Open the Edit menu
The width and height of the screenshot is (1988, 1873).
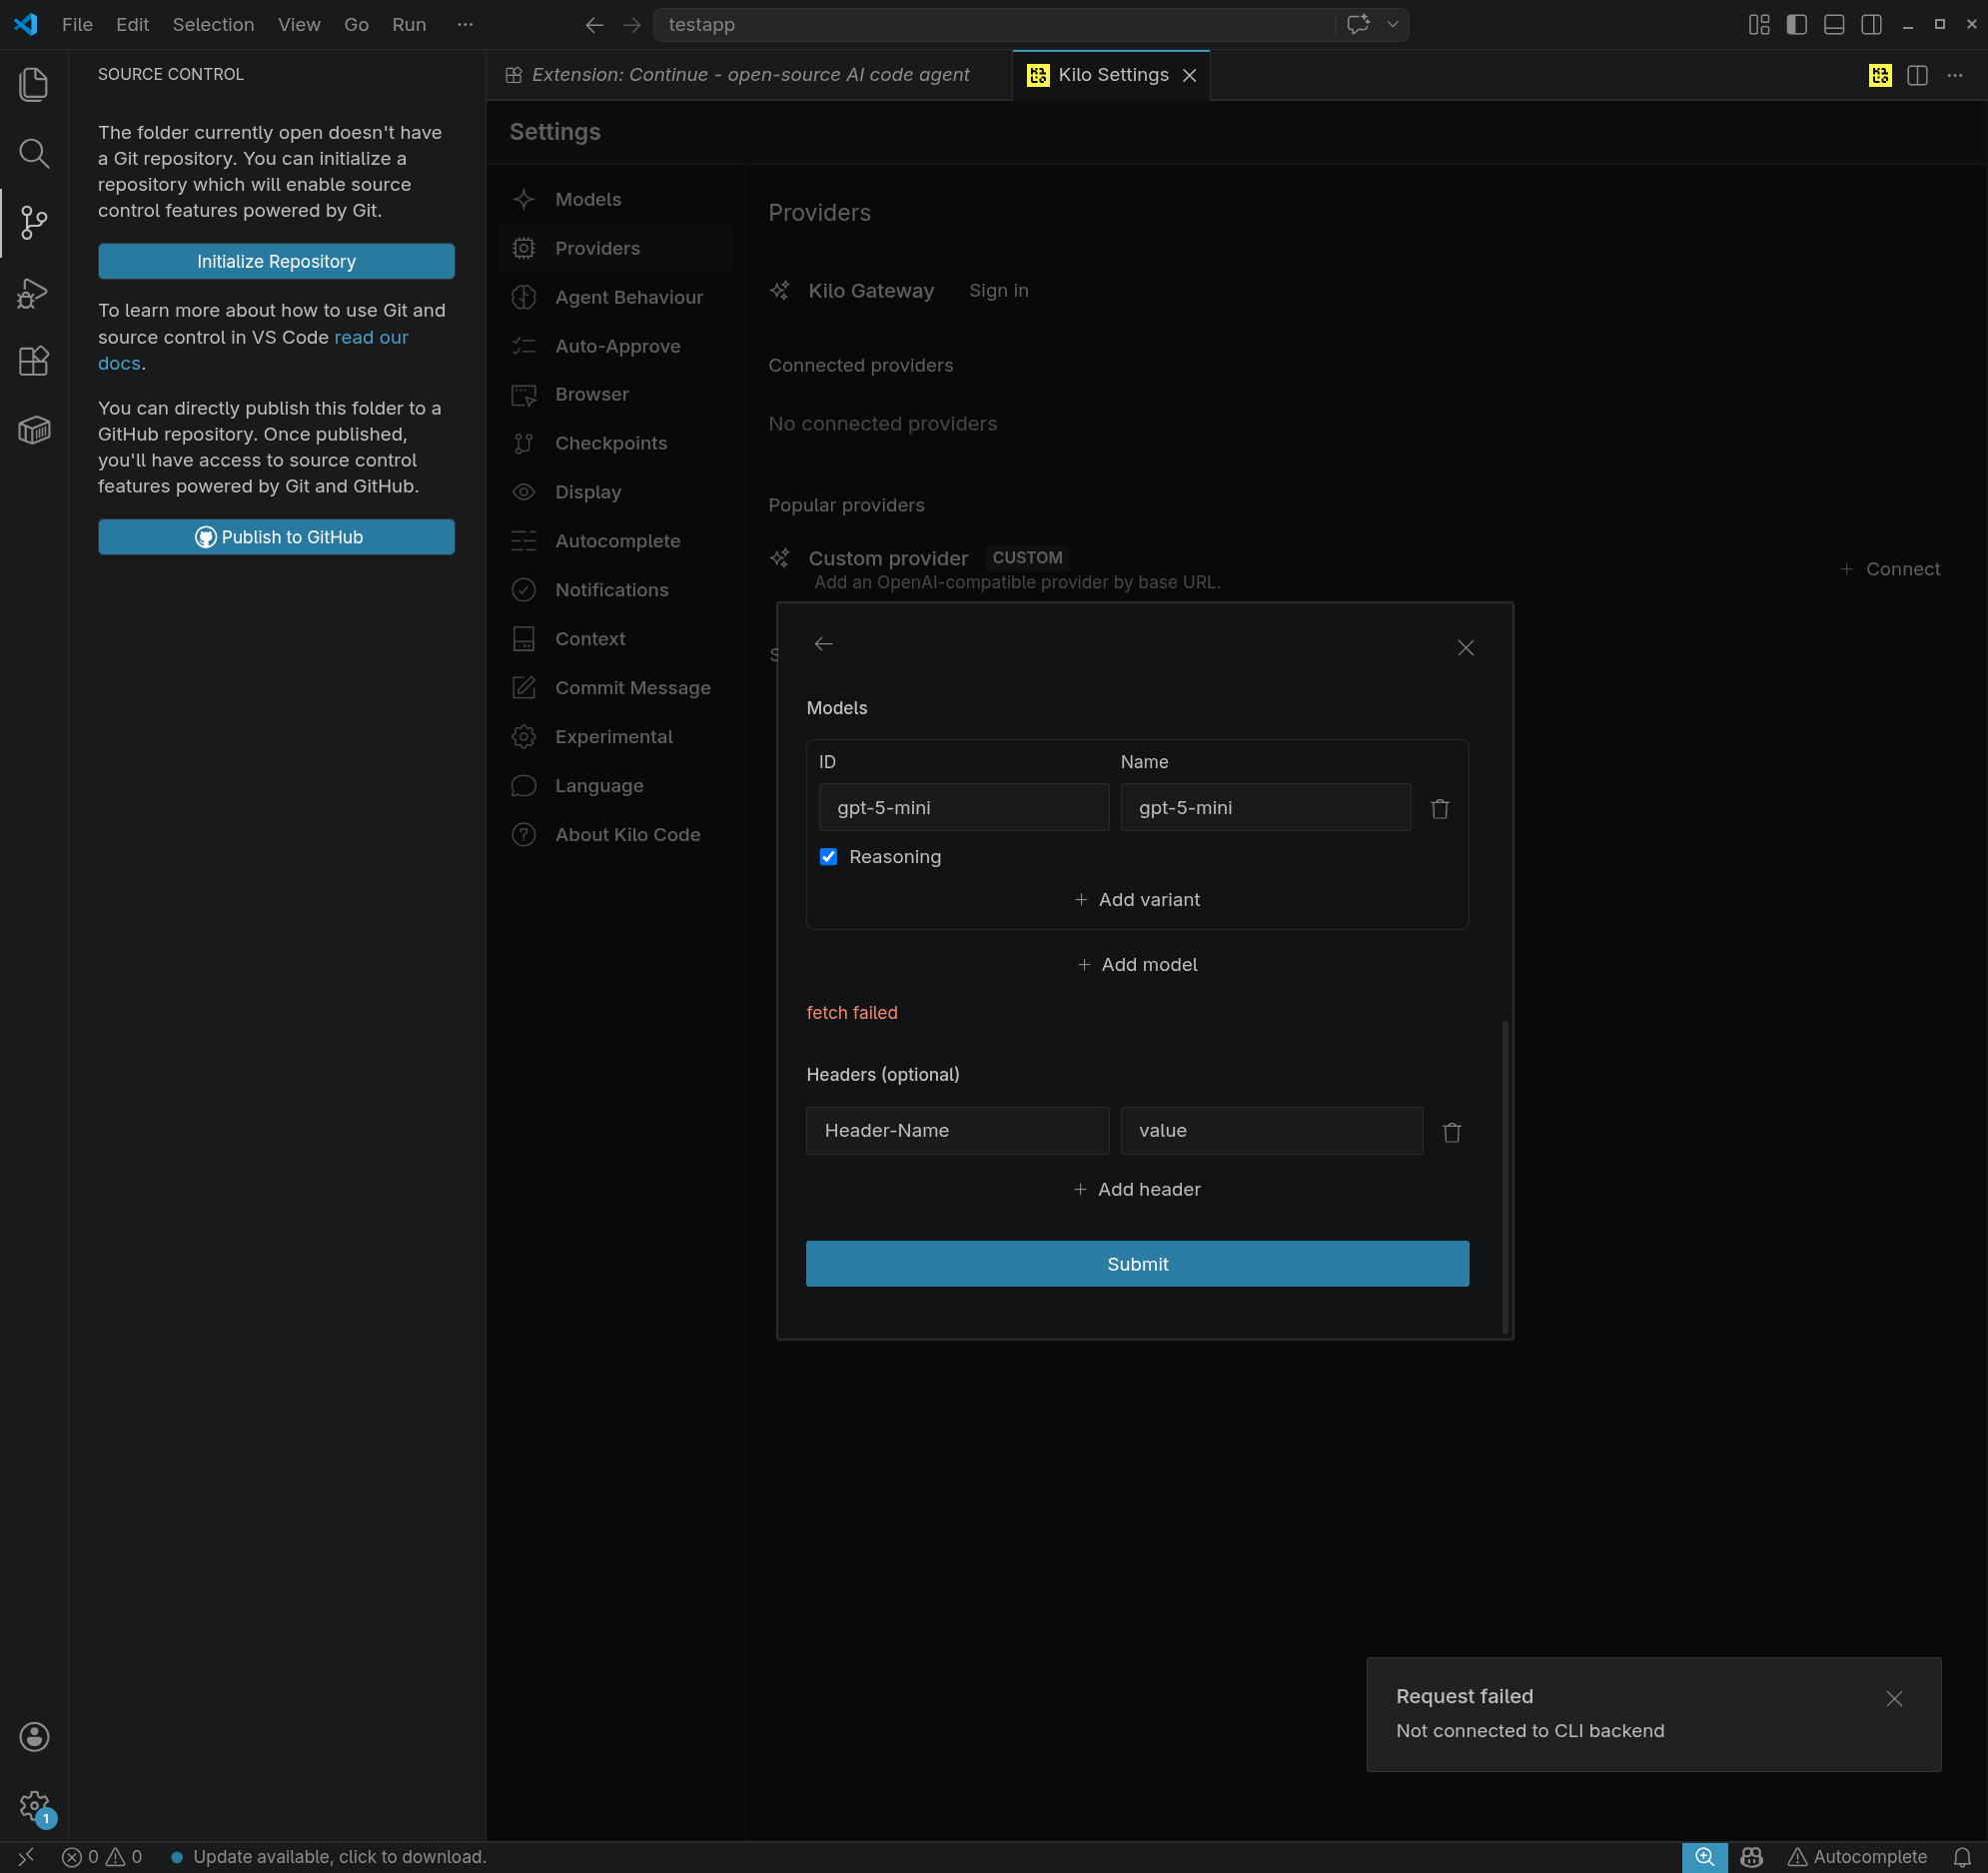[132, 25]
